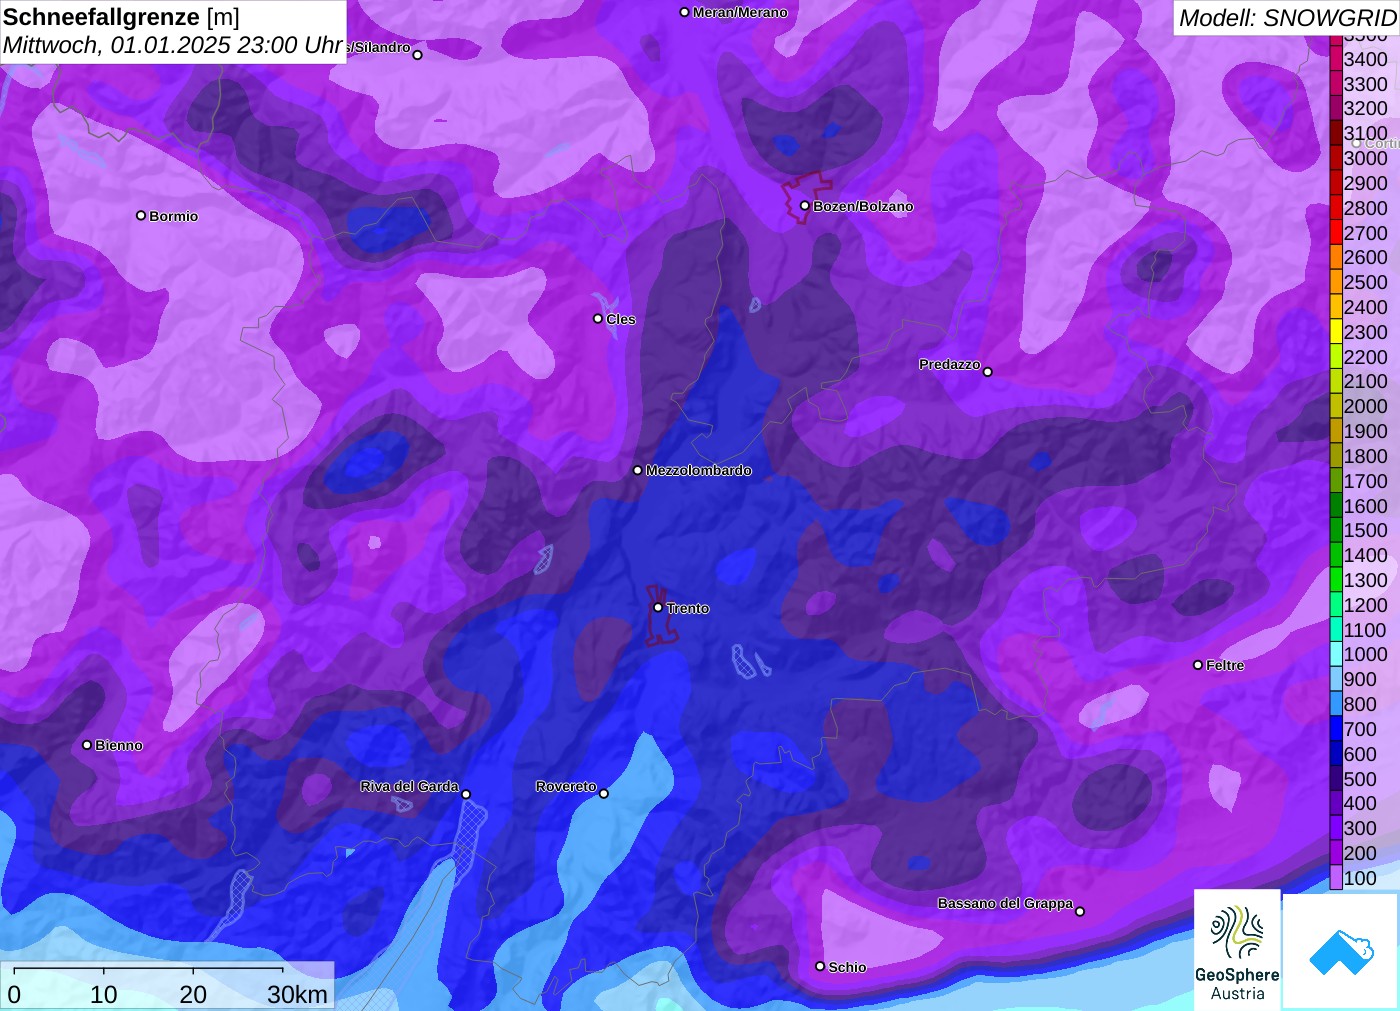Select the 2800 m legend swatch
1400x1011 pixels.
pyautogui.click(x=1336, y=208)
